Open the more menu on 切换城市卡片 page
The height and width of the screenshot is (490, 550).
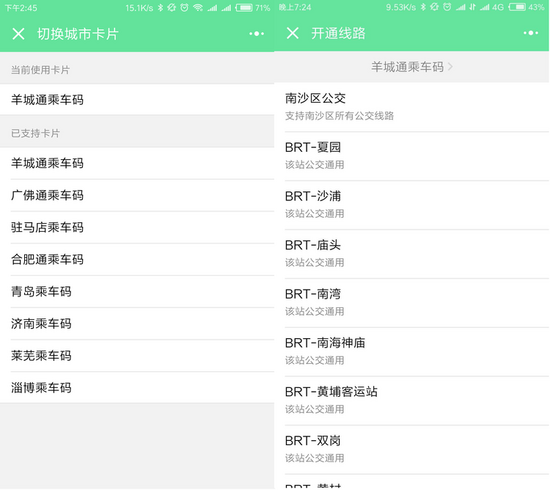tap(256, 34)
